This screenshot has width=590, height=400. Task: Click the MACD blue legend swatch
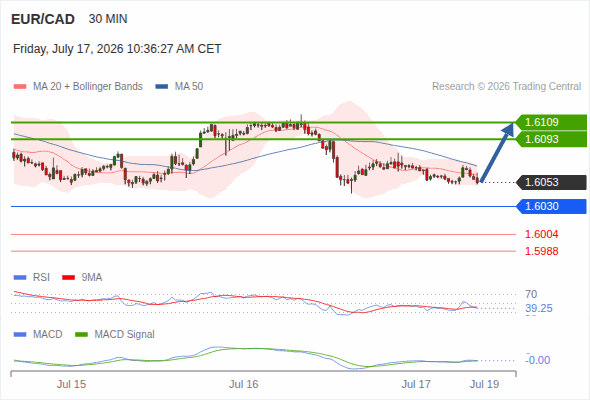(x=20, y=335)
